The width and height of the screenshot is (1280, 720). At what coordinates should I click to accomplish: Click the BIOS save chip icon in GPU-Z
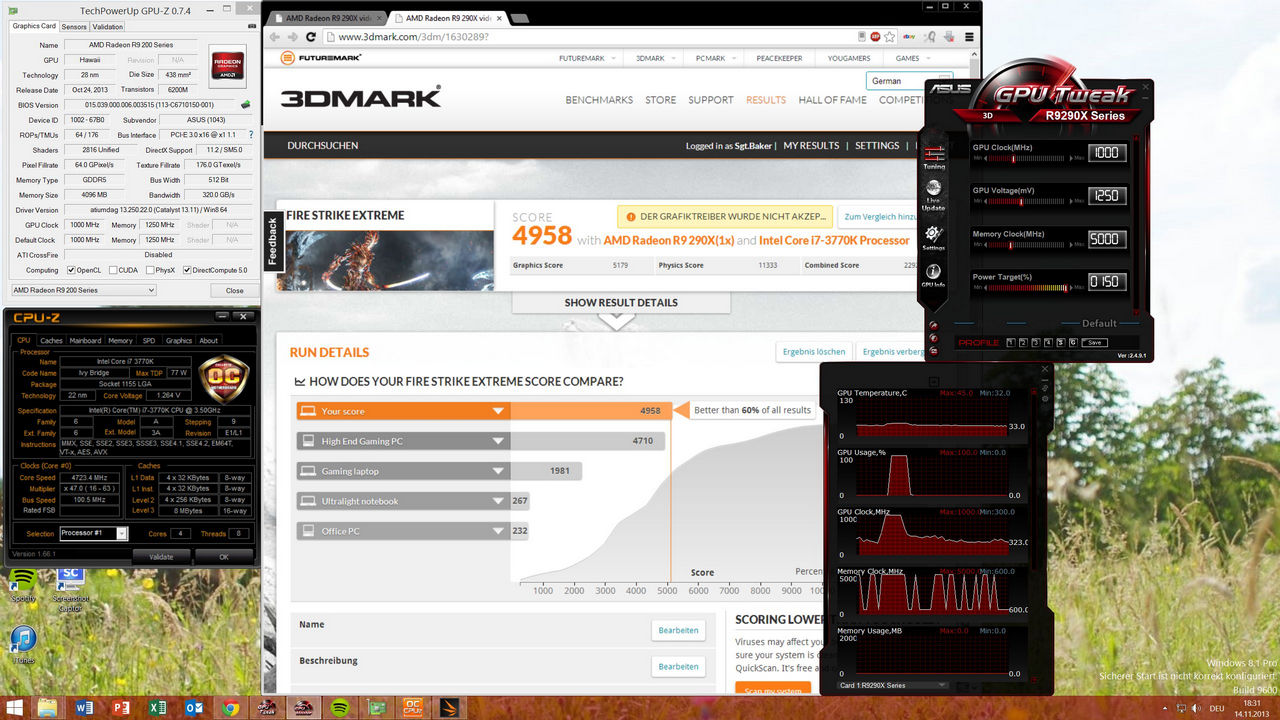246,104
